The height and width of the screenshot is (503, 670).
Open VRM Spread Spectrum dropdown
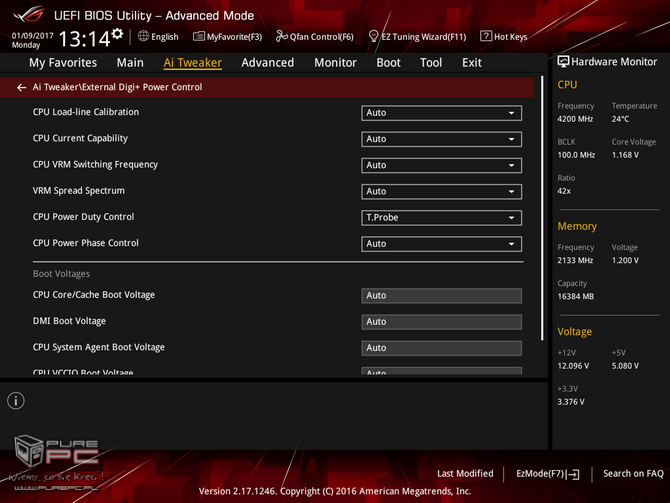tap(441, 191)
